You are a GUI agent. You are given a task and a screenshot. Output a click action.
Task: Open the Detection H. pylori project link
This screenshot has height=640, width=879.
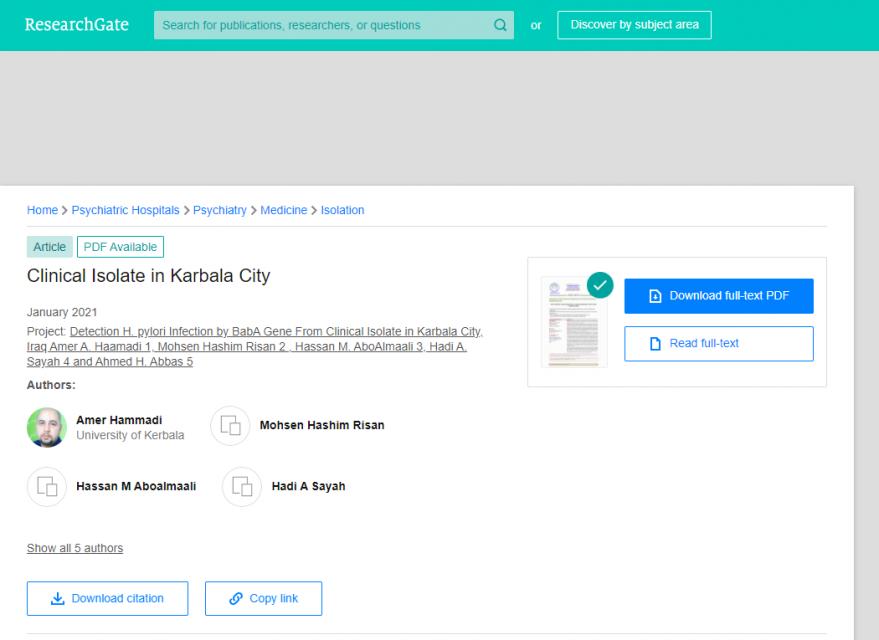pos(255,346)
